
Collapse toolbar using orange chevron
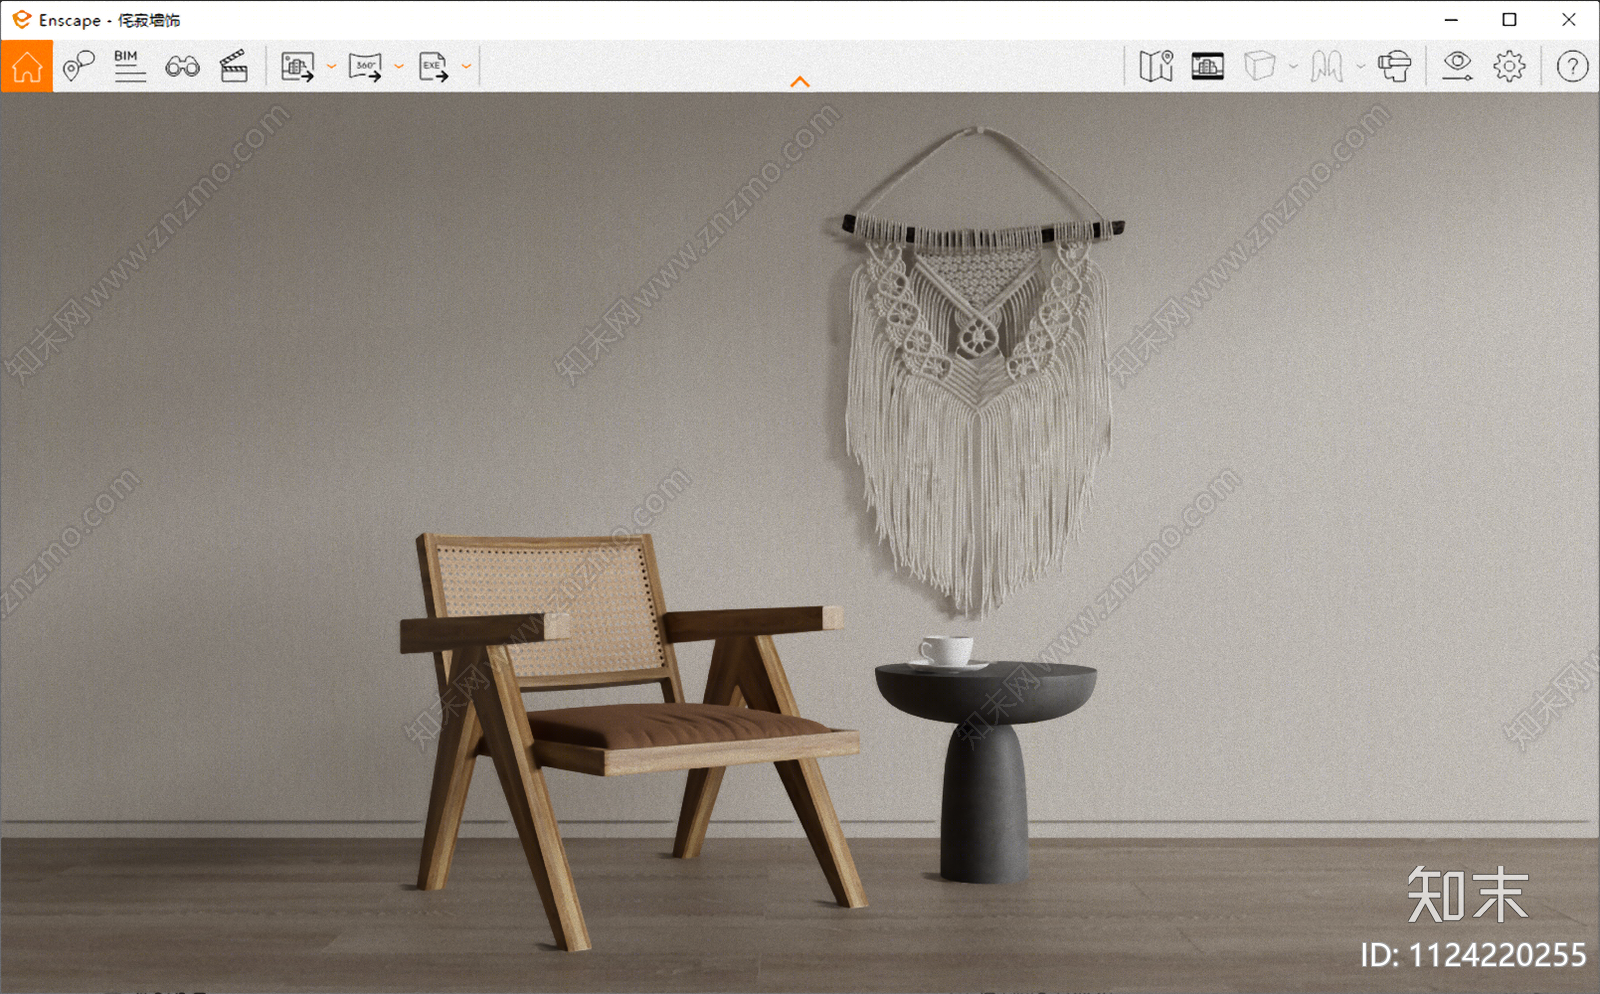pos(800,82)
